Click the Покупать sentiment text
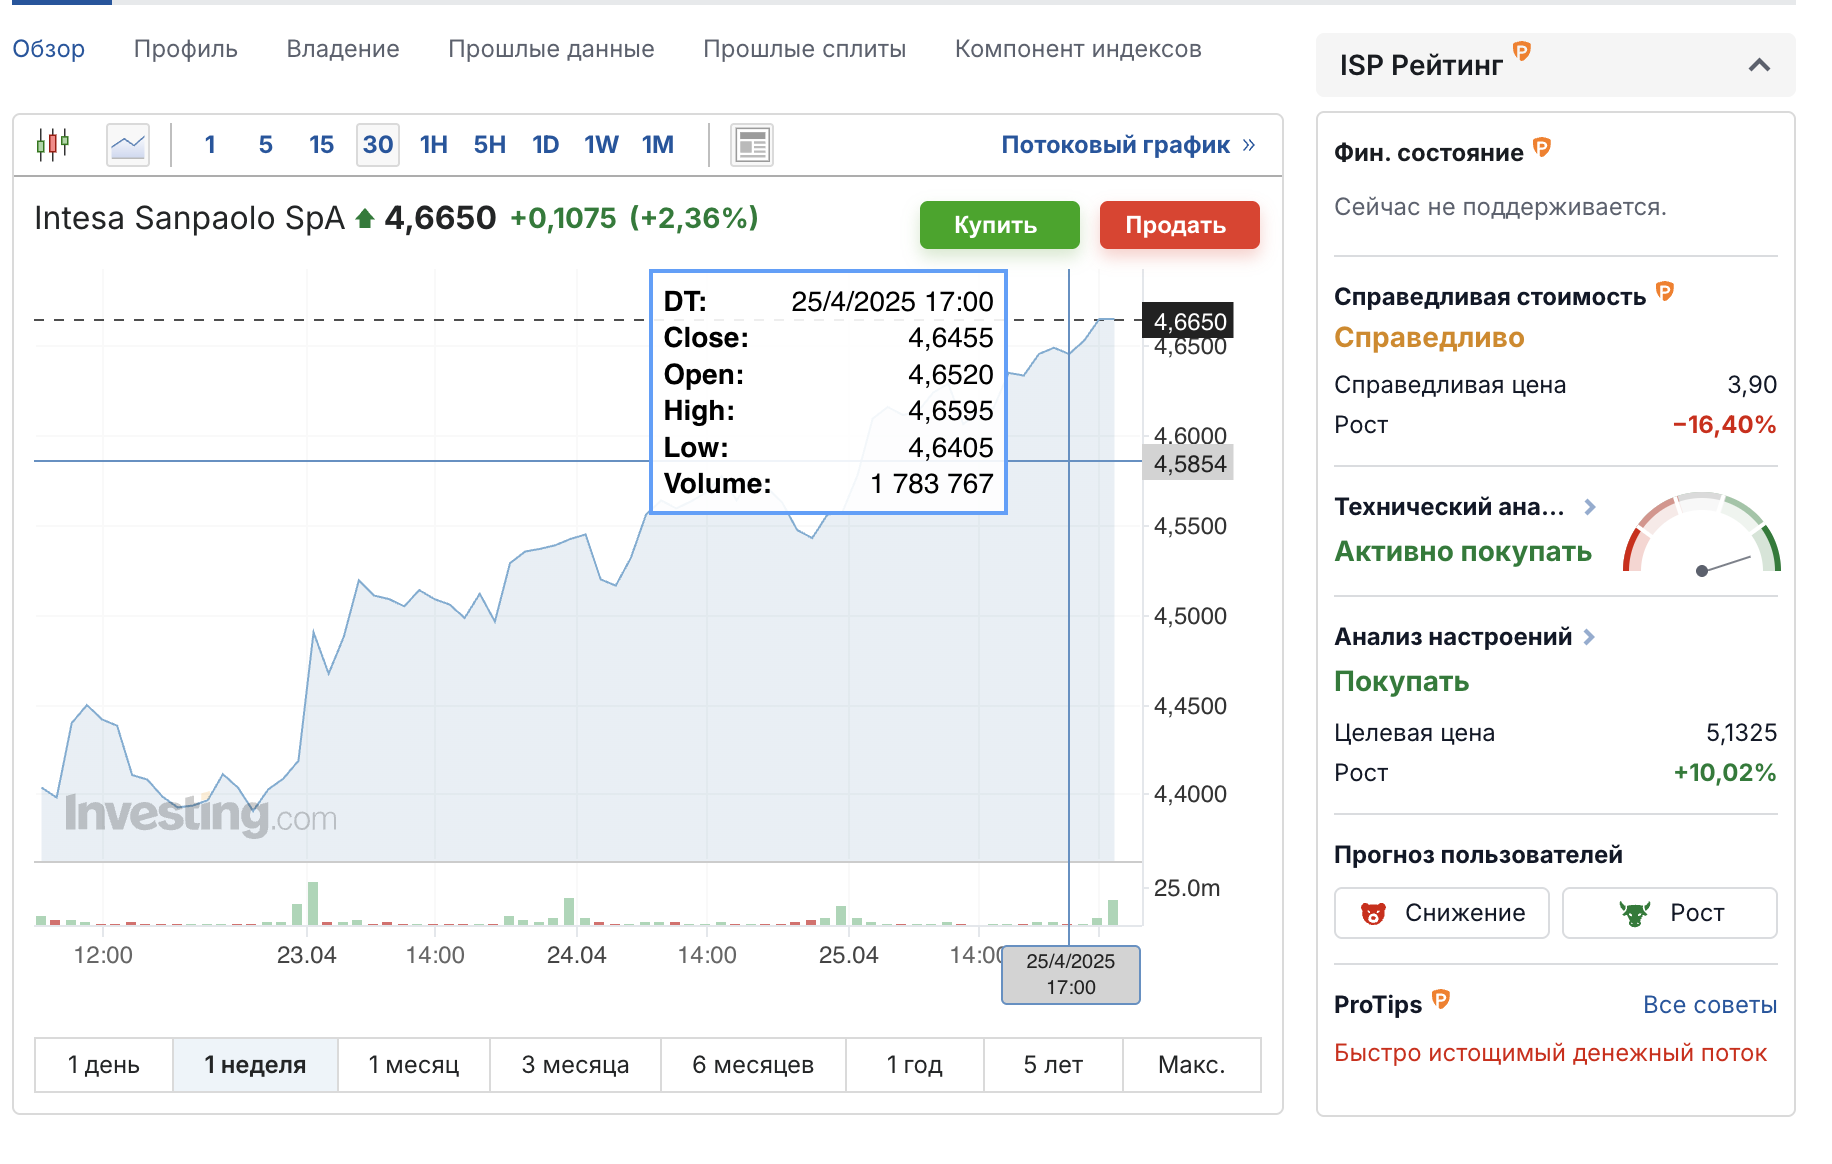The height and width of the screenshot is (1164, 1832). tap(1401, 682)
